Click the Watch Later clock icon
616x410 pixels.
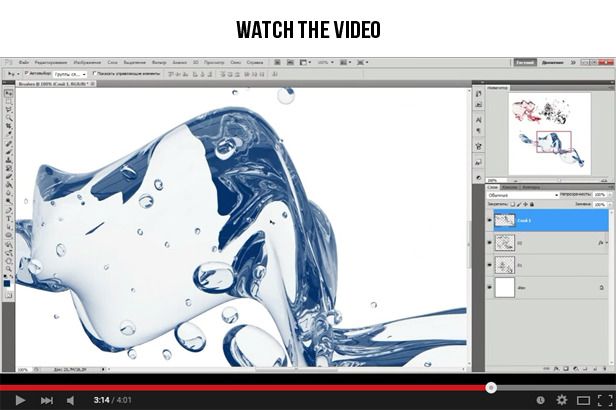541,400
